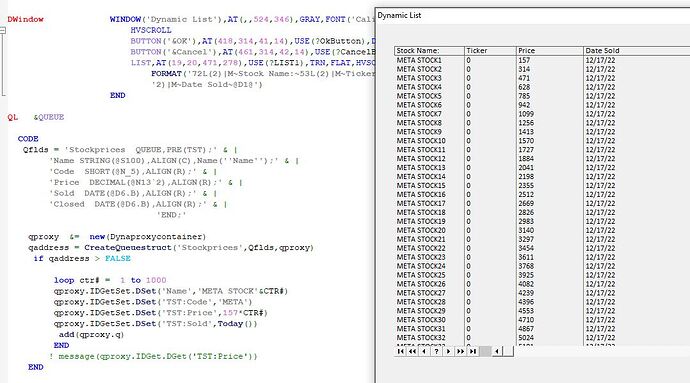Step up one row with the single left arrow

(x=424, y=351)
